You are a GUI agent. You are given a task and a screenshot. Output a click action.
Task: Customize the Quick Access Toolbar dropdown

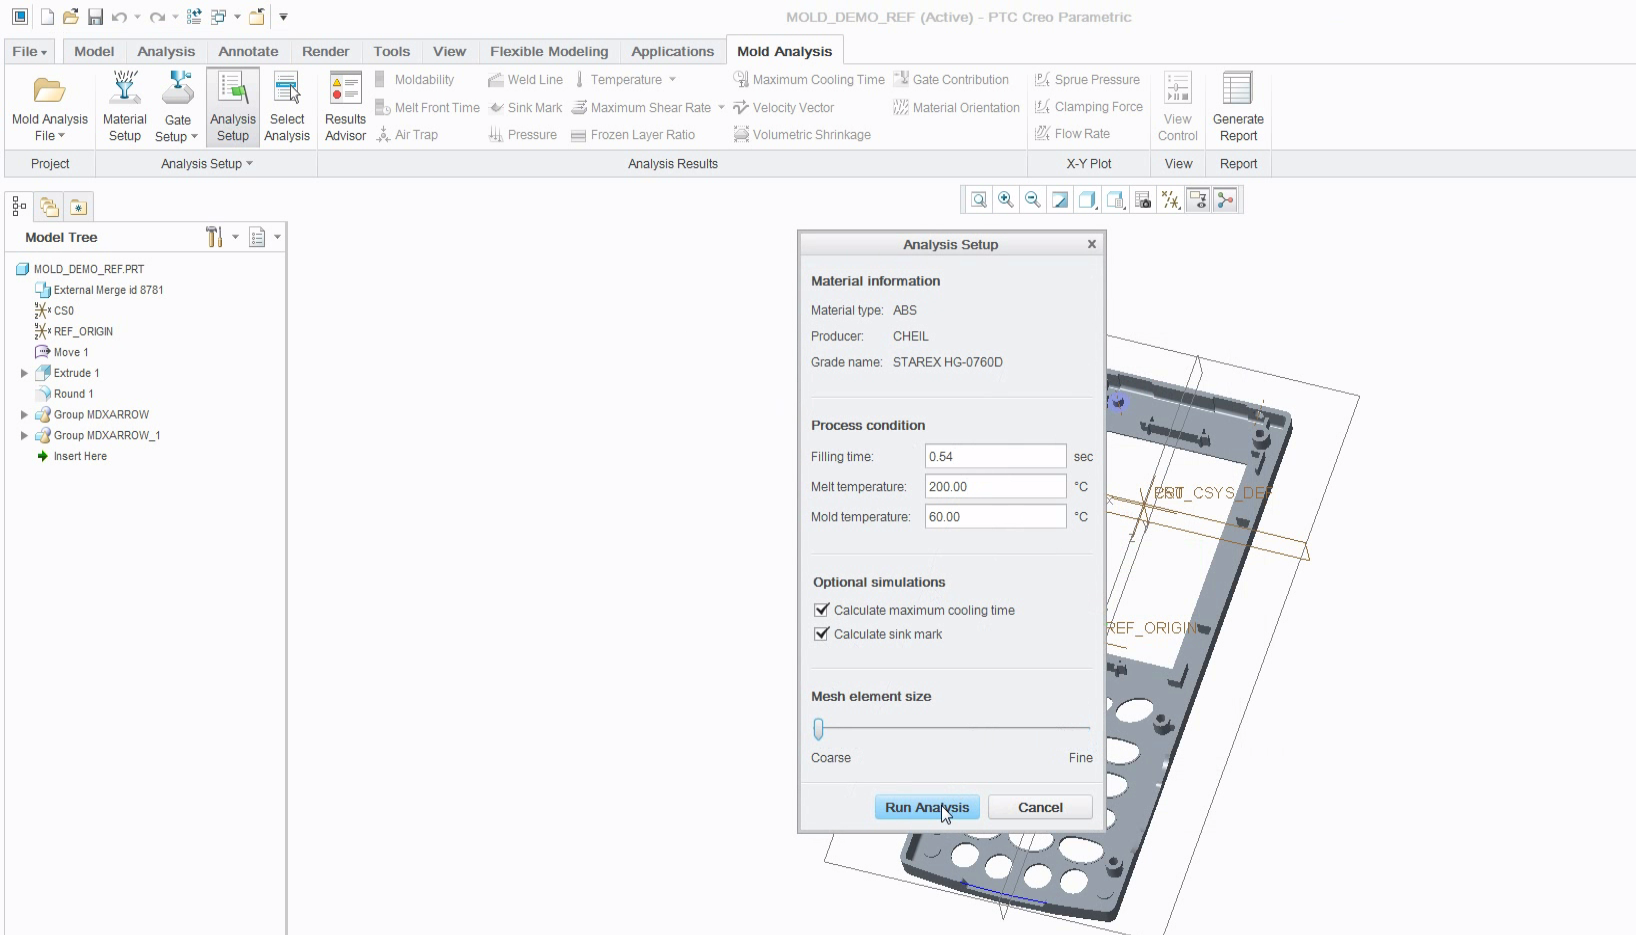(x=283, y=17)
